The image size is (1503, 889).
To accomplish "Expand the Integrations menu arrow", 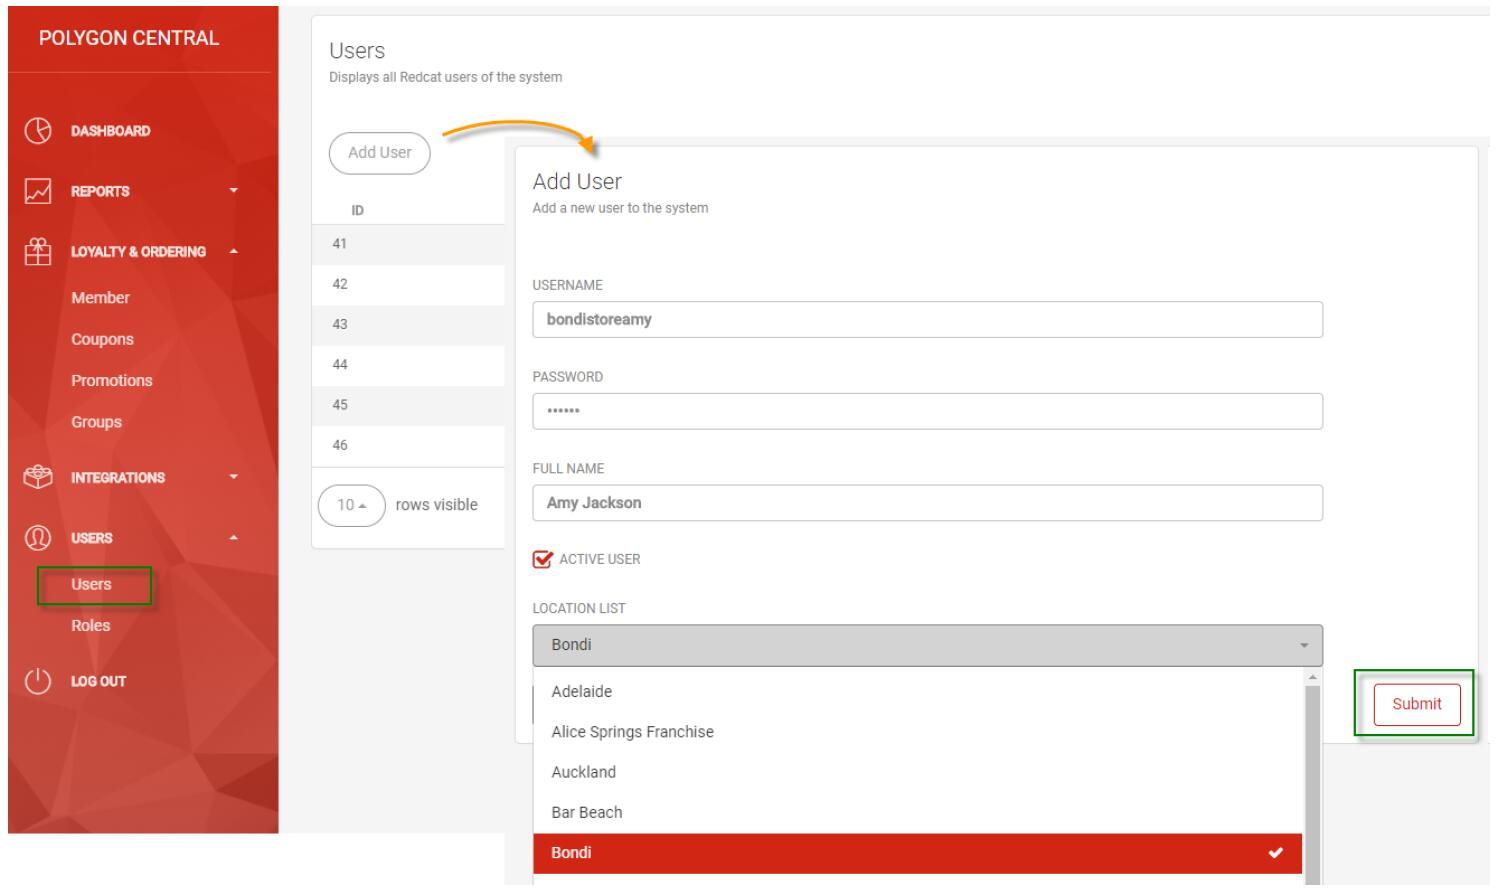I will [x=234, y=477].
